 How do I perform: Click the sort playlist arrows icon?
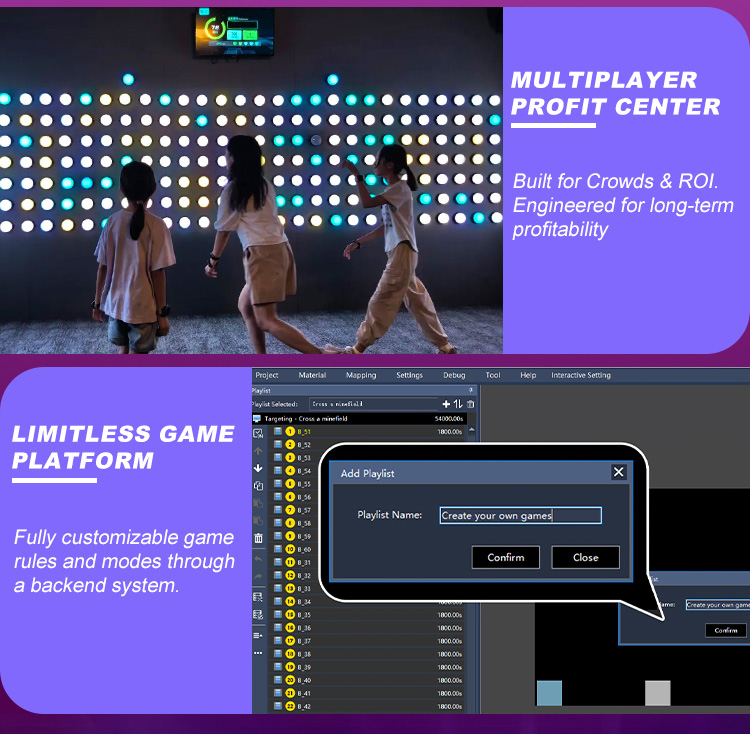(458, 404)
